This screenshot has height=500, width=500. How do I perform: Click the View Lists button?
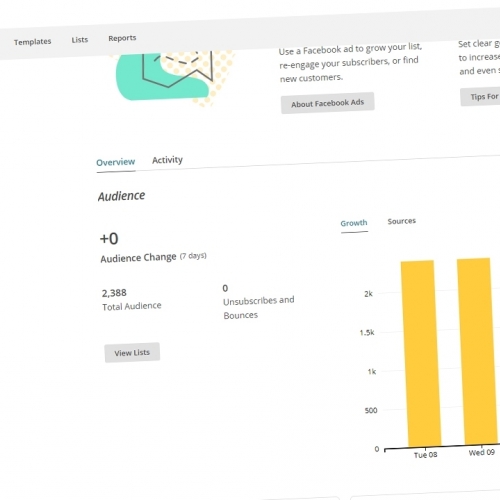132,352
